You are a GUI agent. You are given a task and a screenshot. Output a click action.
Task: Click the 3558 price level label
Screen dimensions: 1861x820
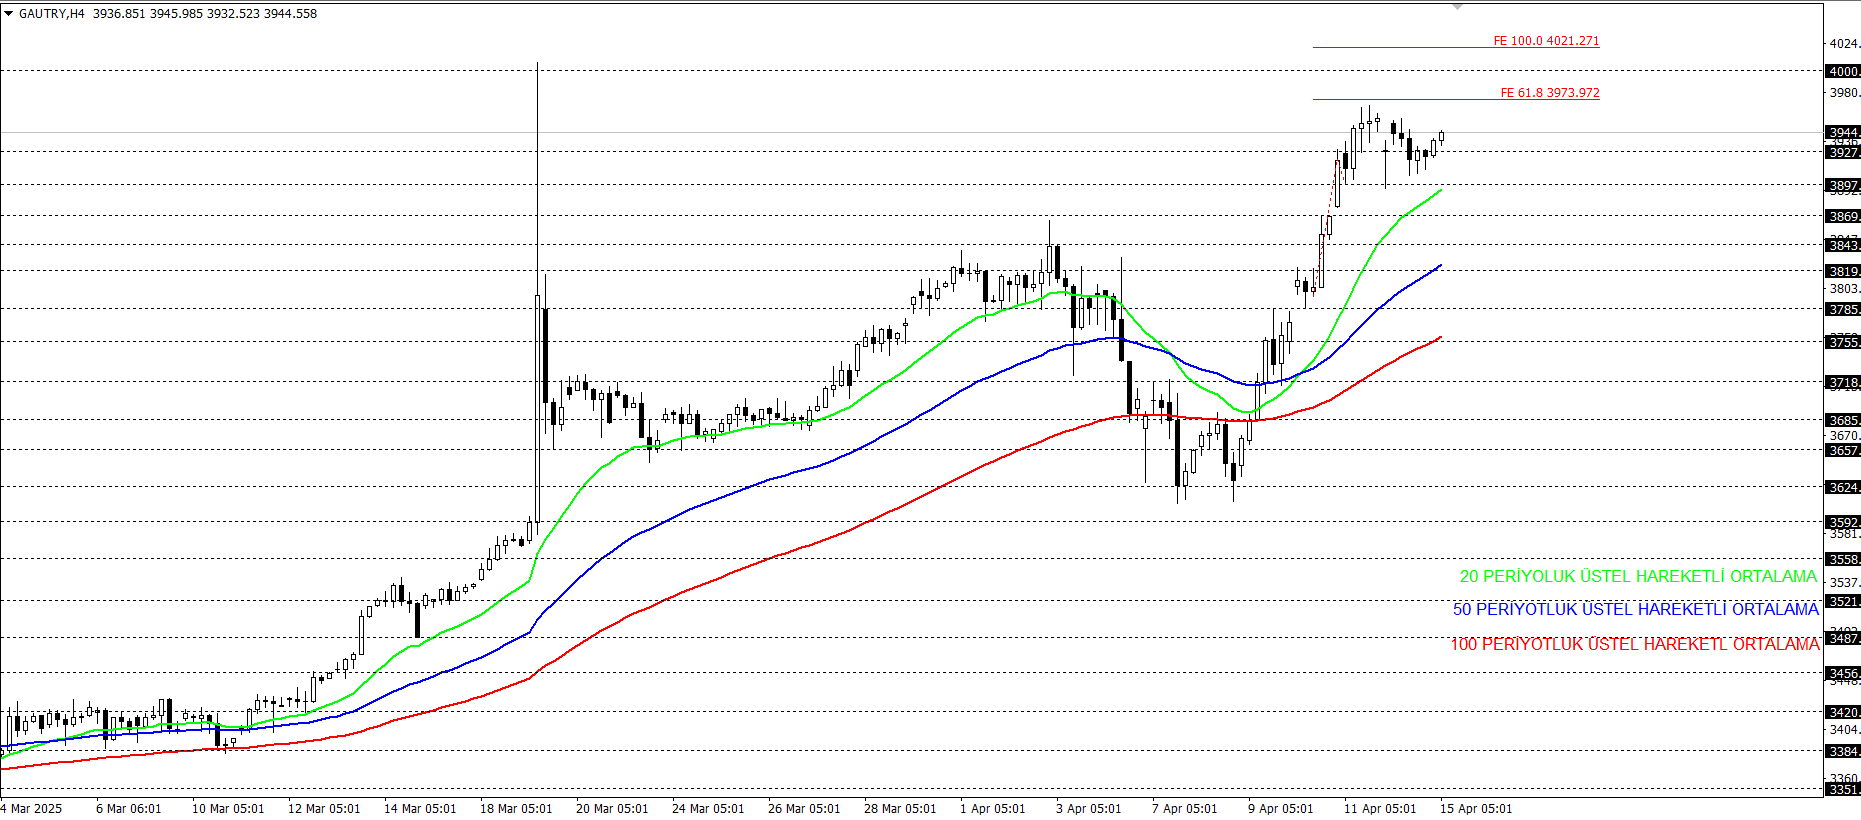(x=1843, y=559)
